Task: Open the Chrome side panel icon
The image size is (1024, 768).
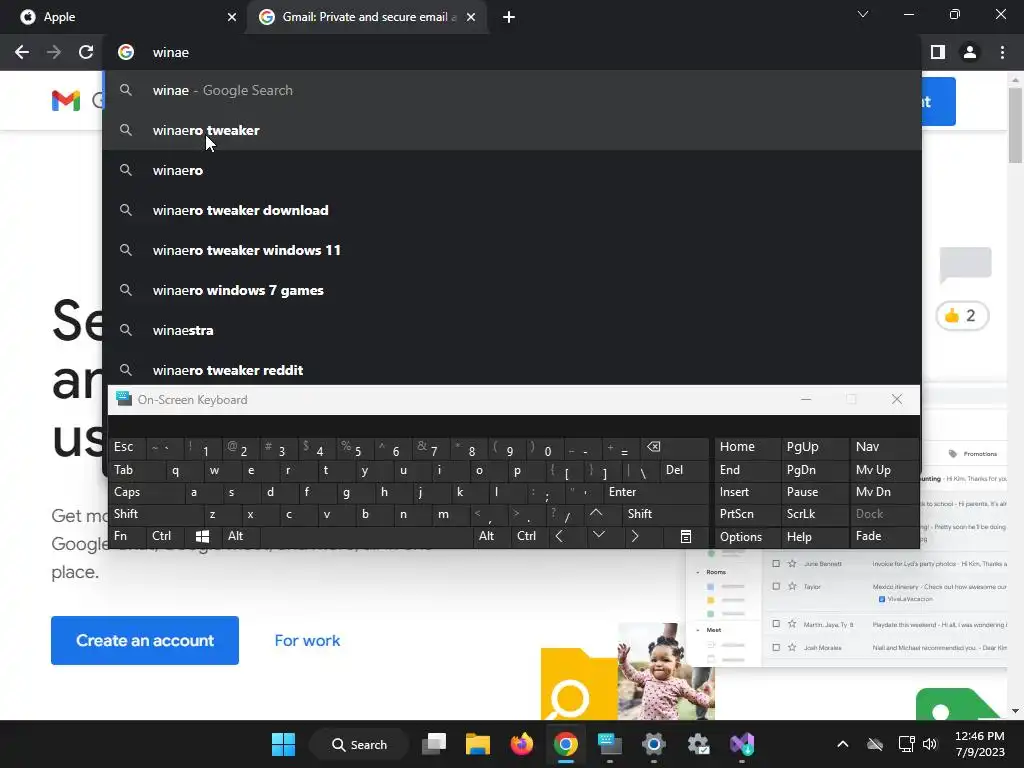Action: click(938, 52)
